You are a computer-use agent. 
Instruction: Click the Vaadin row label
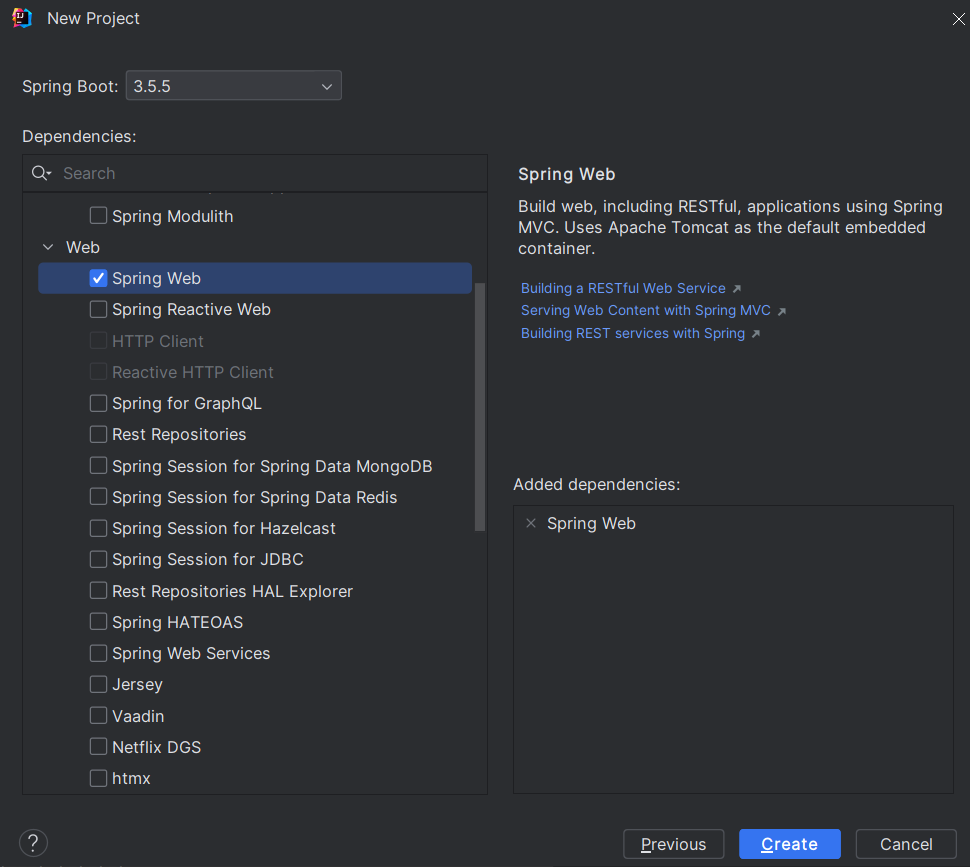tap(138, 716)
